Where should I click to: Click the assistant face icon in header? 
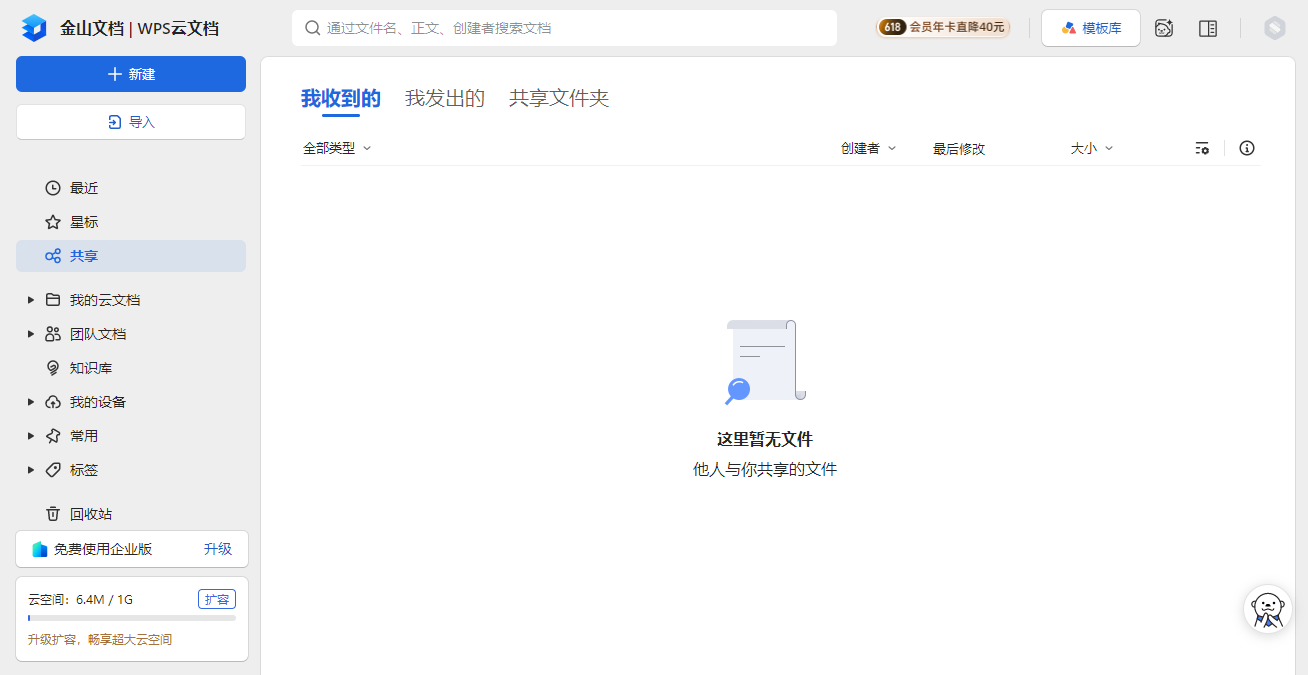click(1164, 28)
